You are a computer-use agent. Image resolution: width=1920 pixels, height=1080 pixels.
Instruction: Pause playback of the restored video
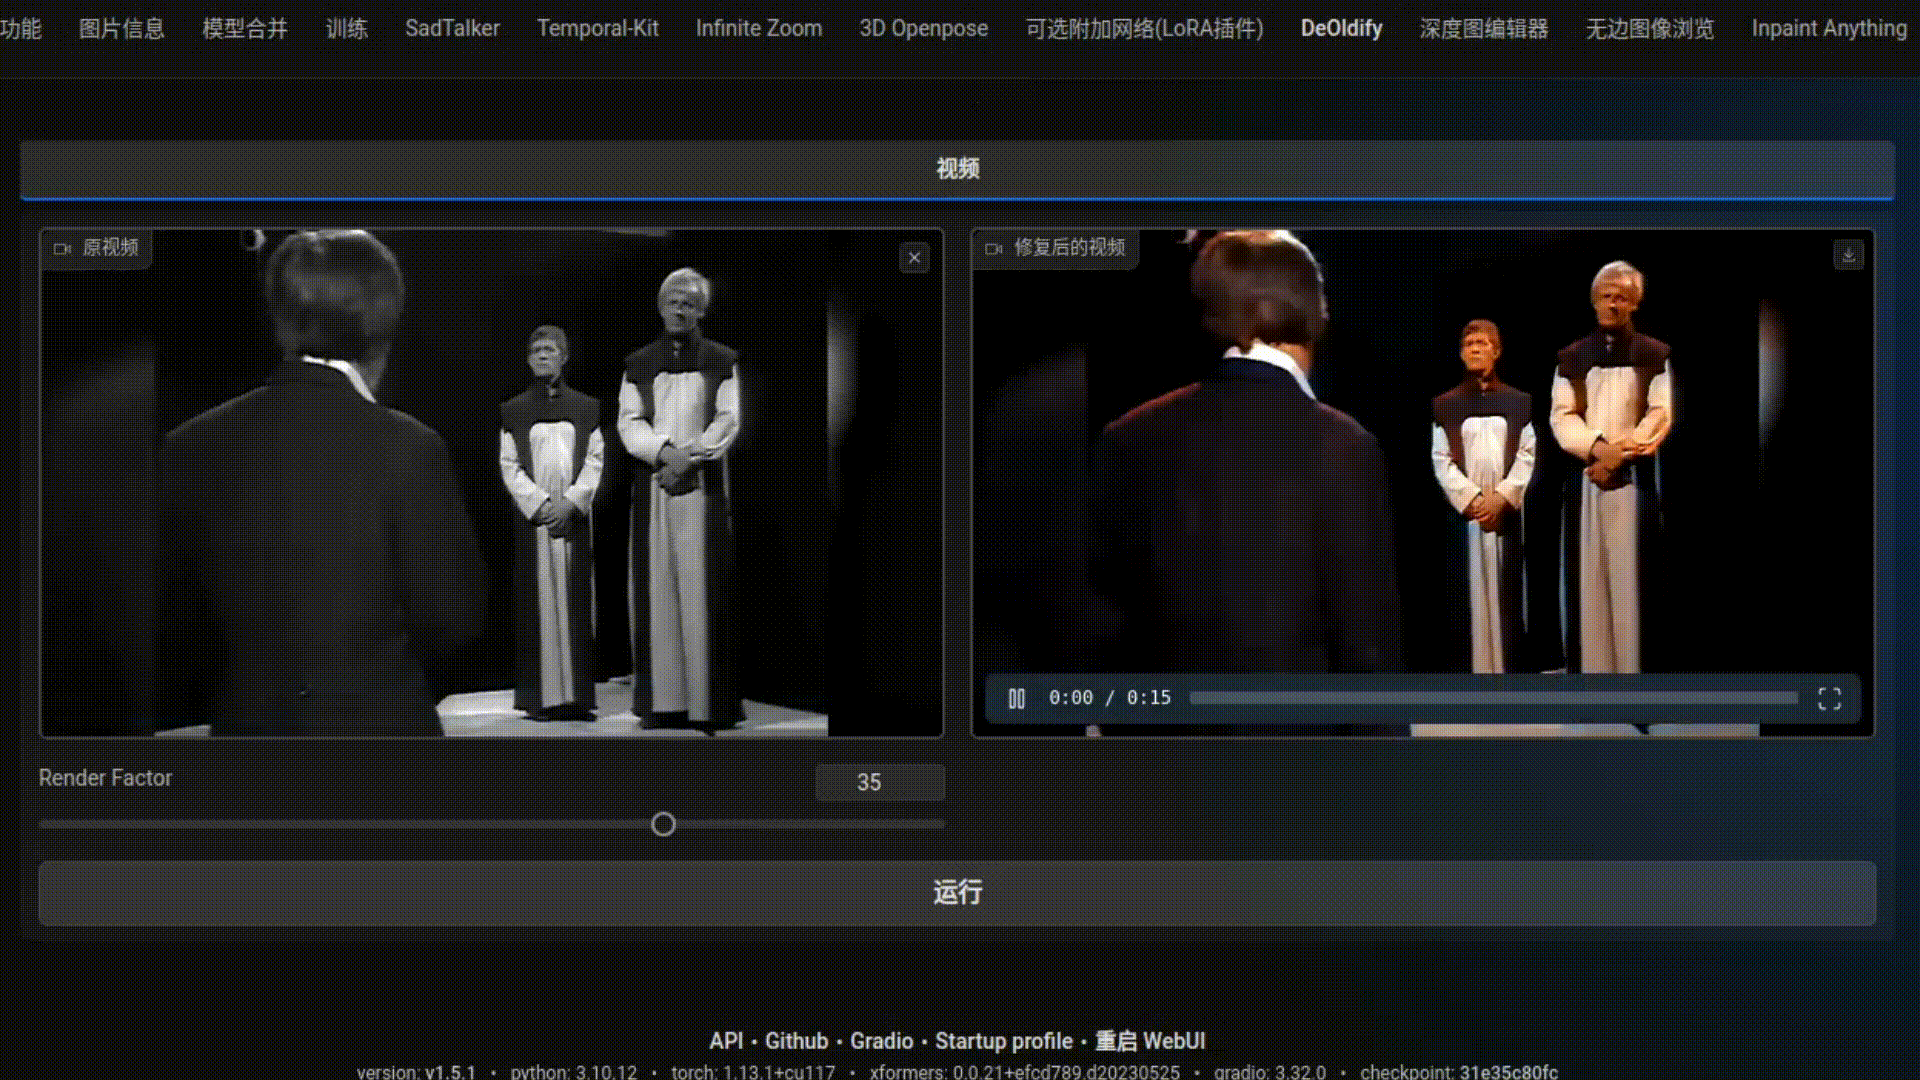point(1016,698)
